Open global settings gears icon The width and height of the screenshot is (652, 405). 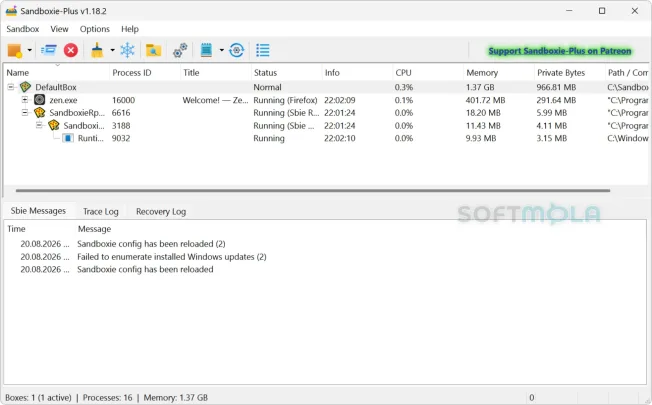click(x=180, y=50)
